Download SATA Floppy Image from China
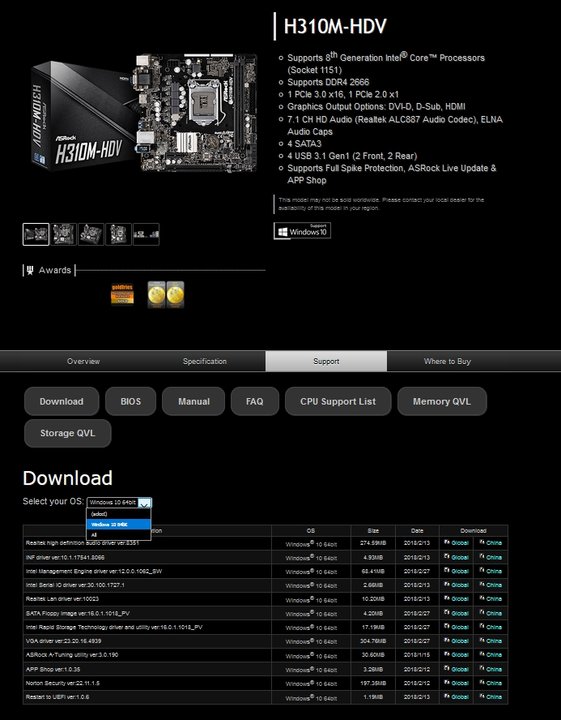Screen dimensions: 561x720 (x=491, y=613)
